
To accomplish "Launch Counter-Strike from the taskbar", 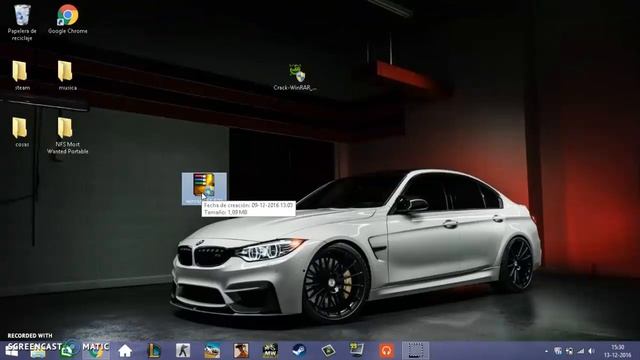I will (x=183, y=351).
